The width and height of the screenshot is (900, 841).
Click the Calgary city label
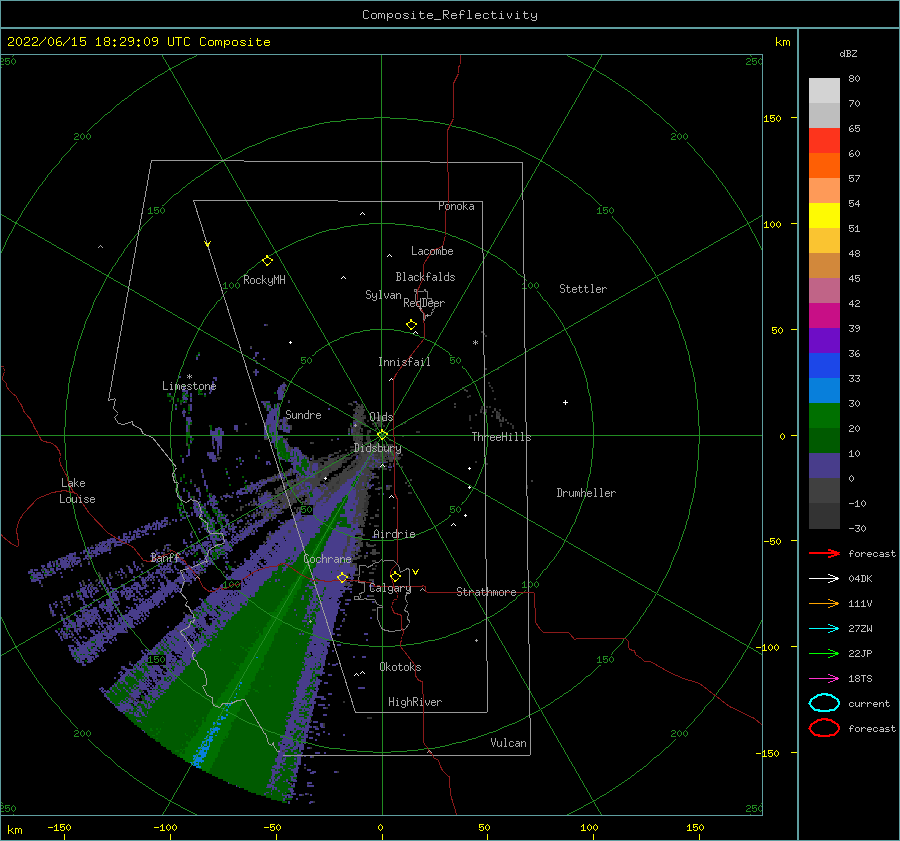(x=390, y=588)
